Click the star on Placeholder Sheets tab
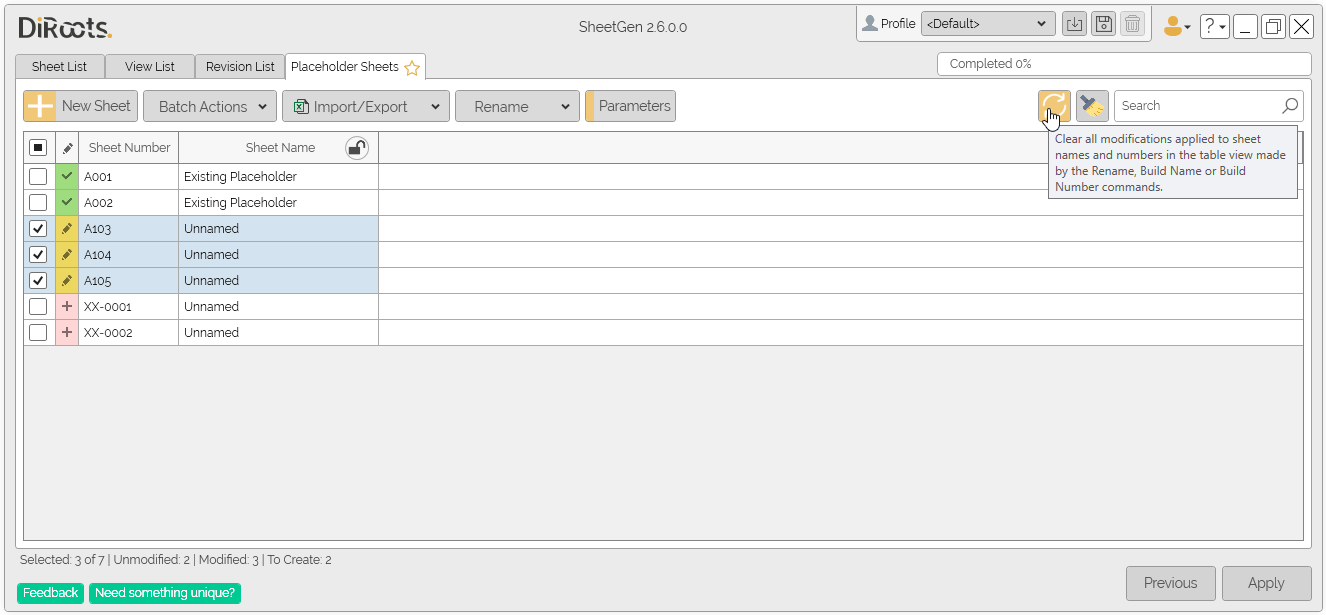 pyautogui.click(x=412, y=68)
